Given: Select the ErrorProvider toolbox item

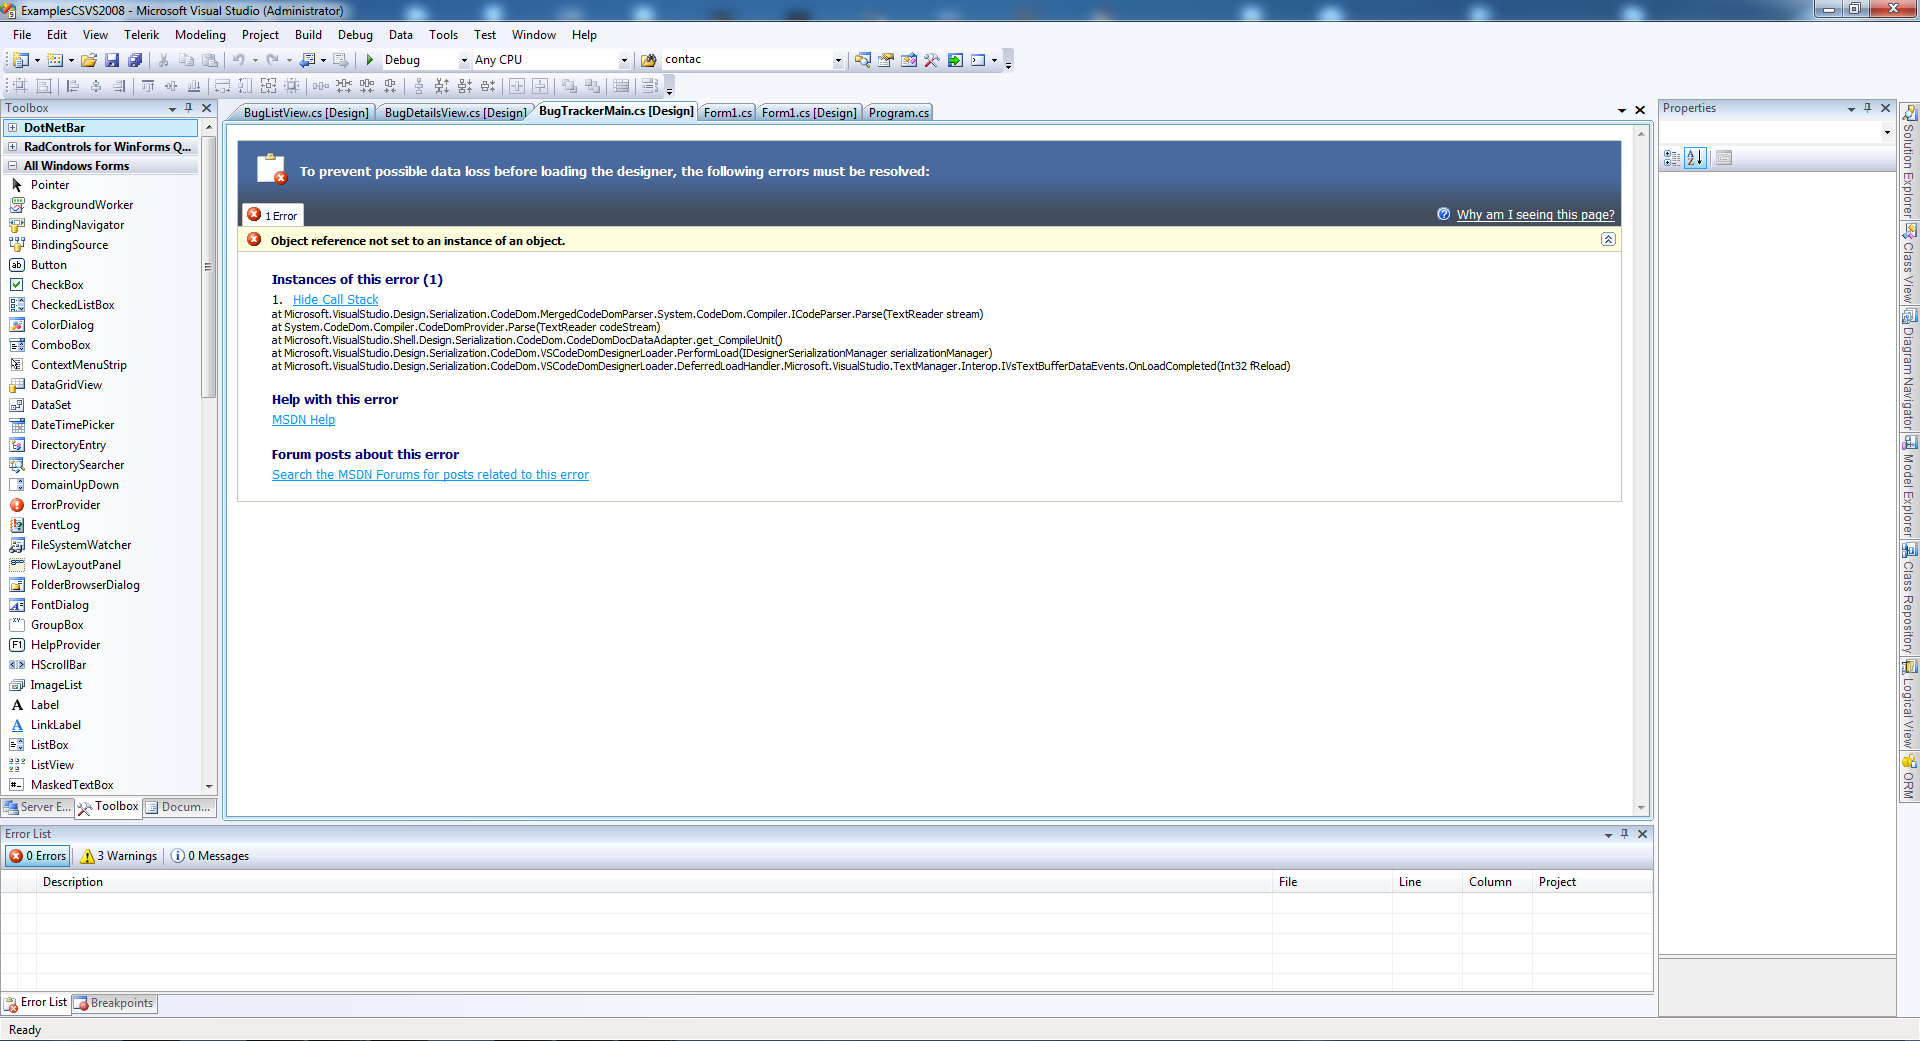Looking at the screenshot, I should (65, 505).
